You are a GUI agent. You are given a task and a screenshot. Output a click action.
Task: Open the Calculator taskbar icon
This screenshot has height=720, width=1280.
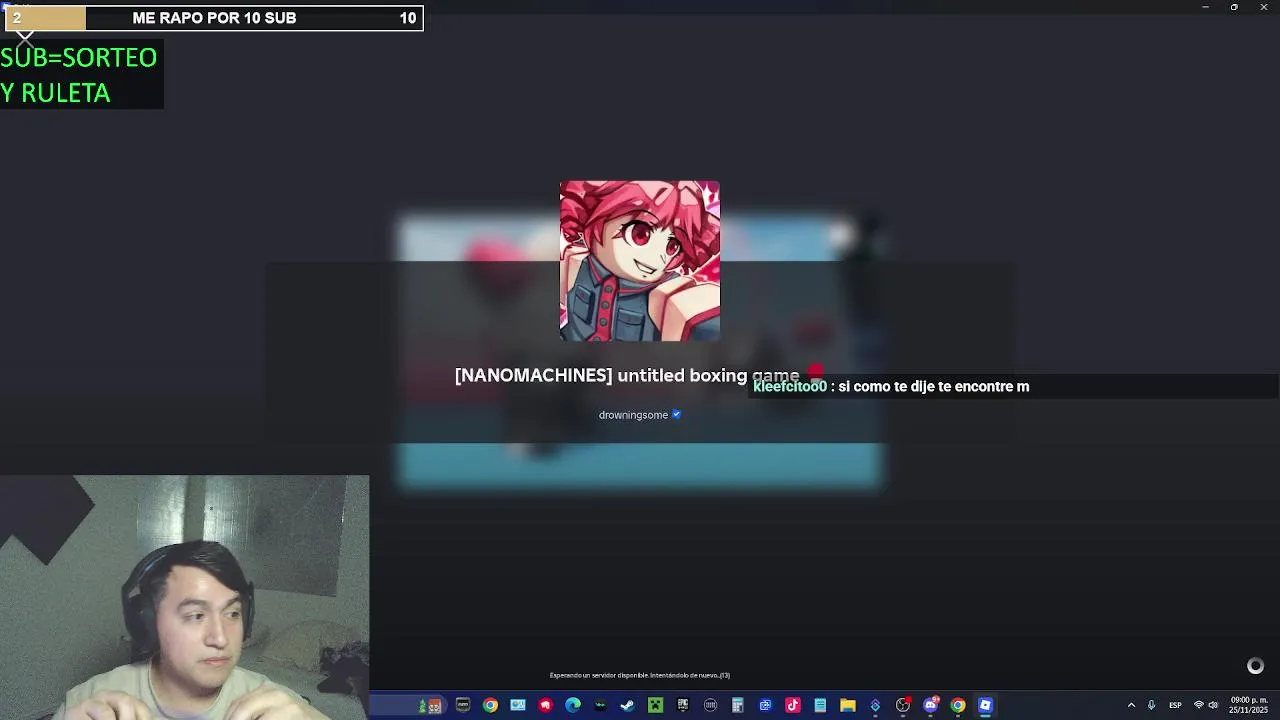[738, 705]
